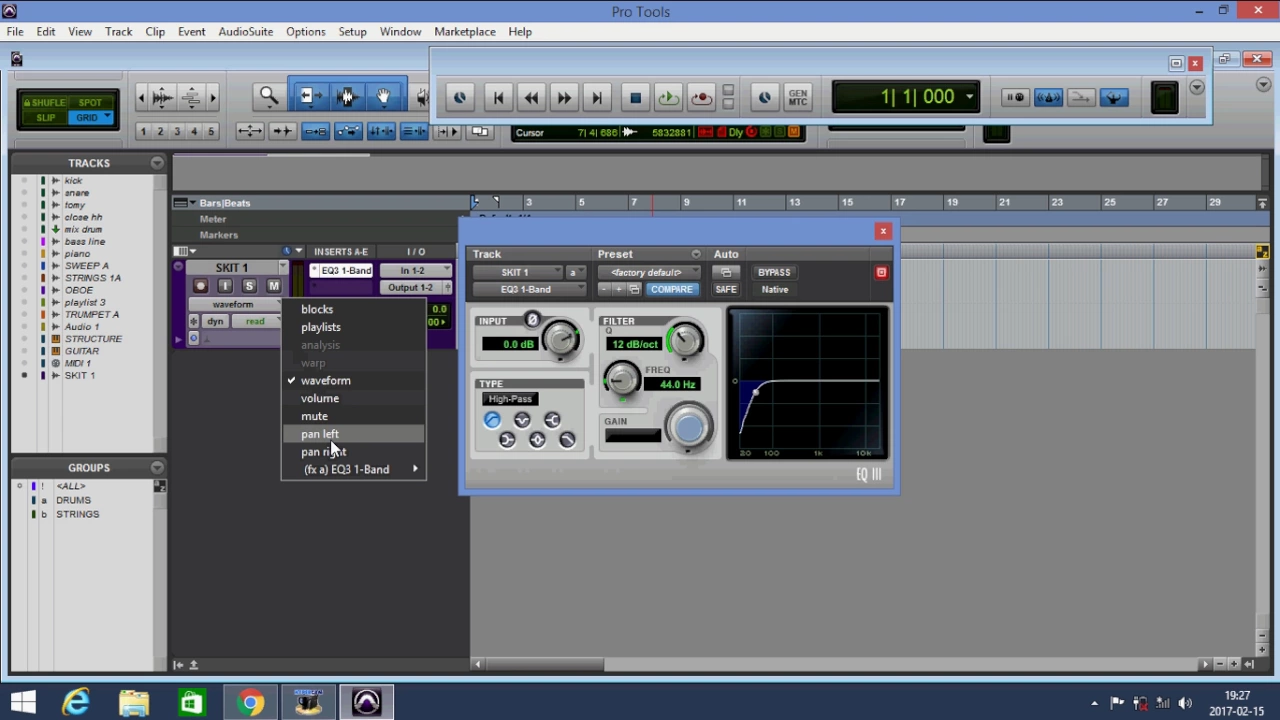Open the factory default preset dropdown
This screenshot has height=720, width=1280.
(x=650, y=272)
